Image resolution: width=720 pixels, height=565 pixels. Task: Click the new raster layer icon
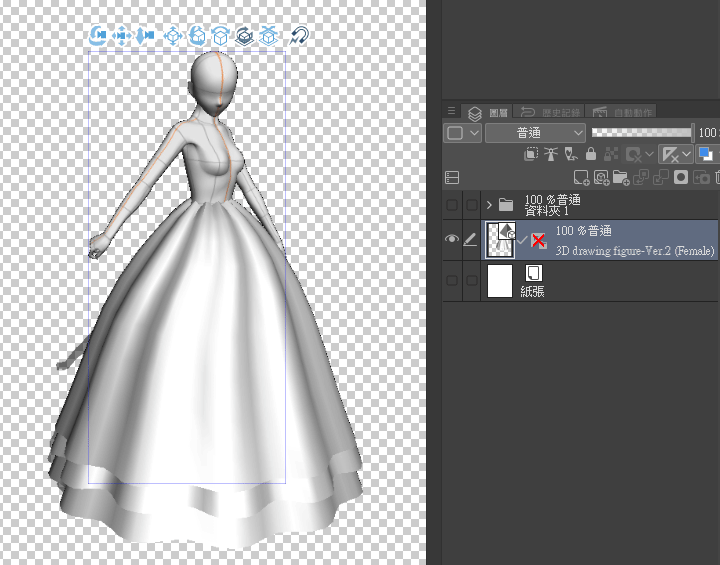(x=580, y=178)
